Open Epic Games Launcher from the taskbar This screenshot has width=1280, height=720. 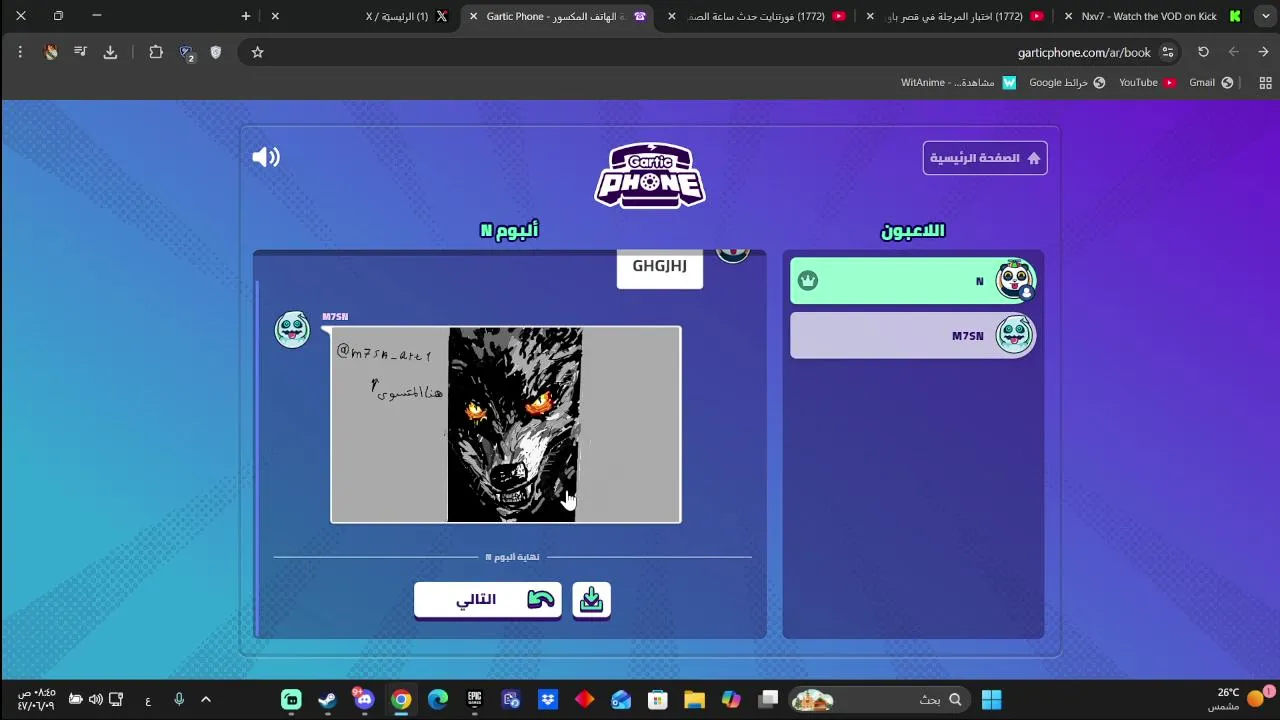pyautogui.click(x=474, y=699)
